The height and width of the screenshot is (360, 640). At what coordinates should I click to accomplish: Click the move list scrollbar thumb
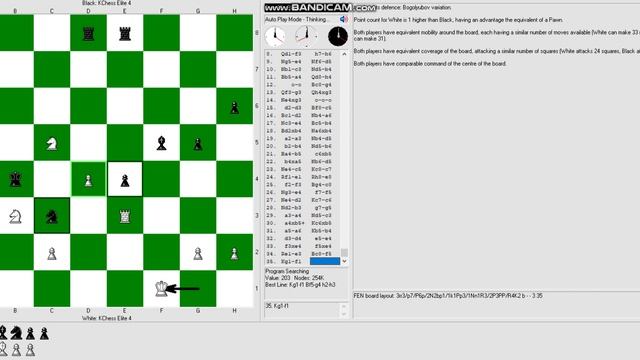(x=344, y=252)
